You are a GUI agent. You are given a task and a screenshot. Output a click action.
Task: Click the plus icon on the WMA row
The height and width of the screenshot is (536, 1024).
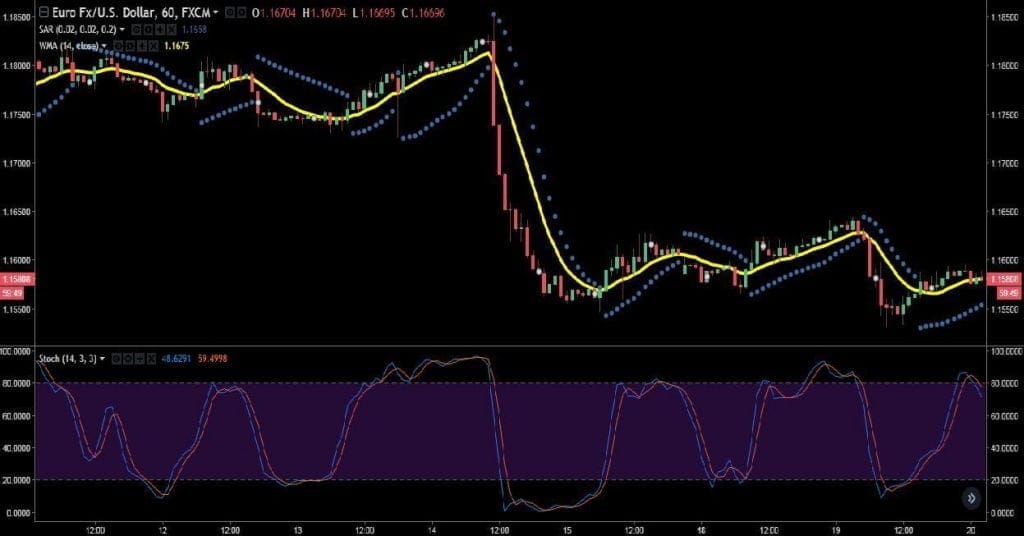(141, 46)
